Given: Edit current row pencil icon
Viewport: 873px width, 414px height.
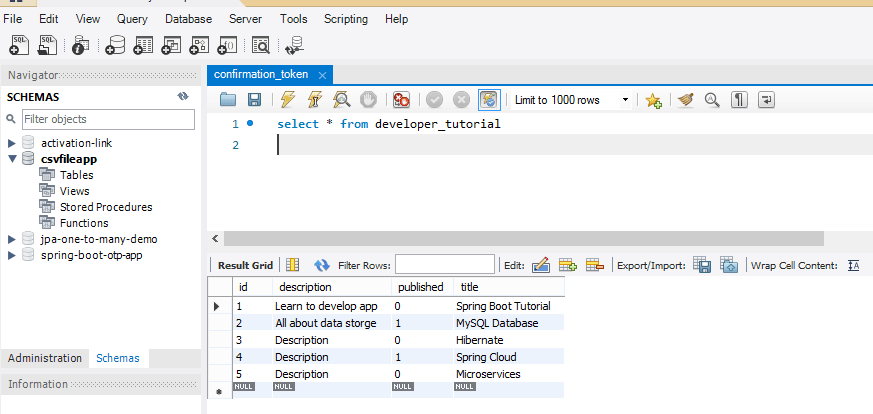Looking at the screenshot, I should click(x=541, y=265).
